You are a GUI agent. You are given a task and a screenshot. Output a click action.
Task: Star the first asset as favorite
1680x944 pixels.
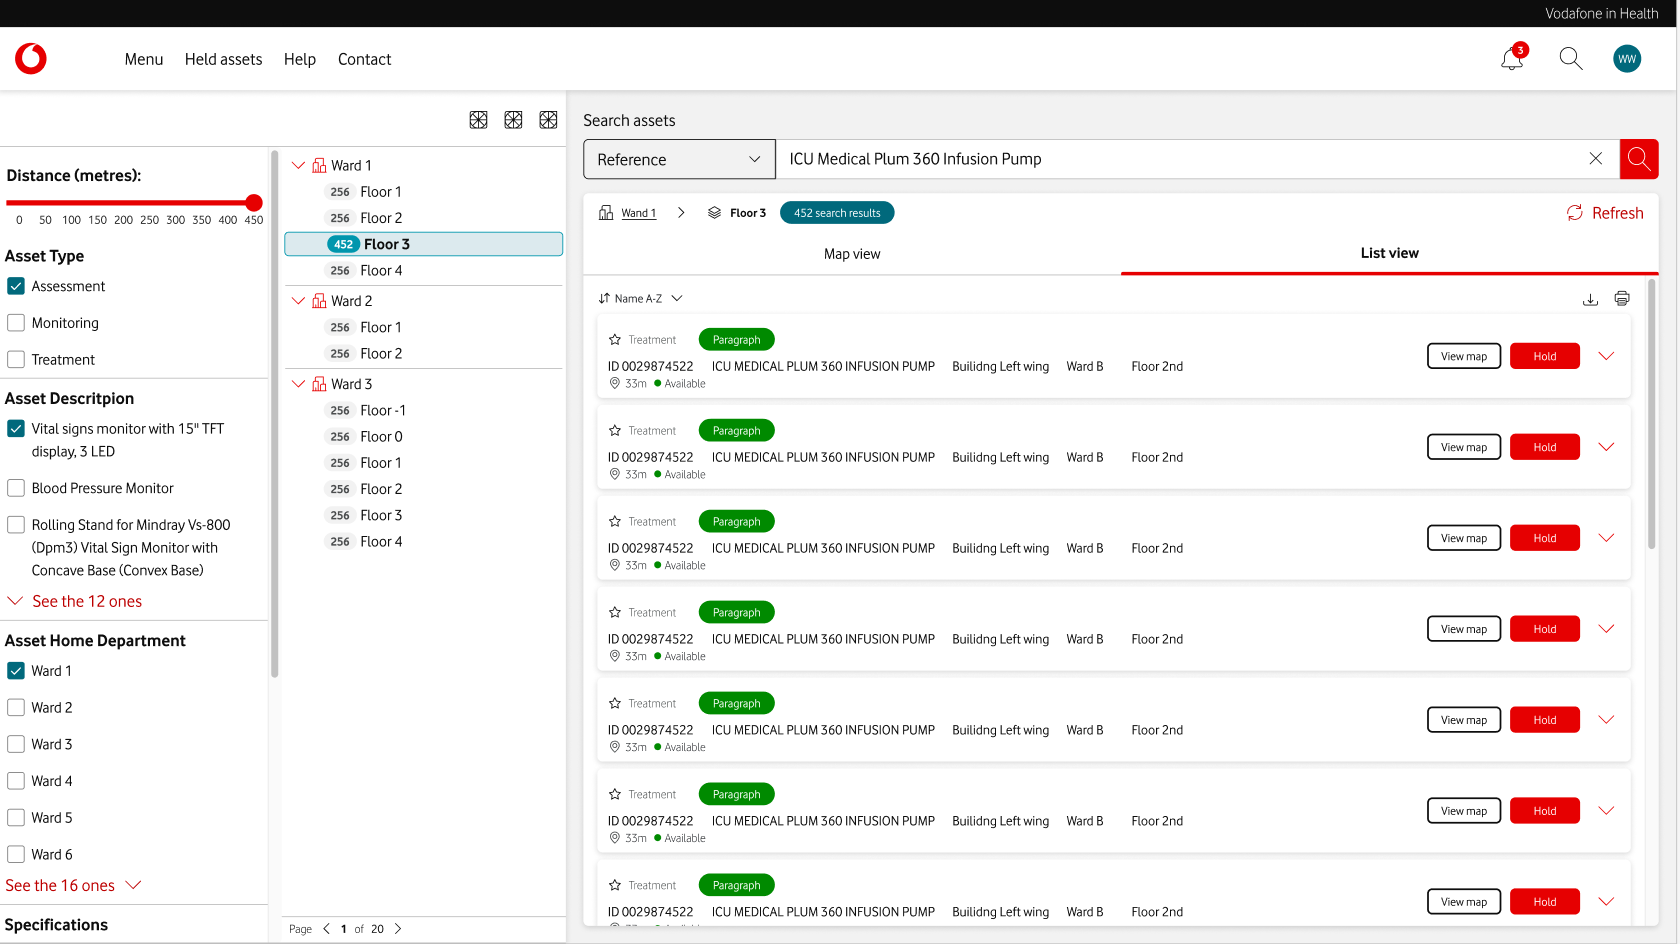615,340
